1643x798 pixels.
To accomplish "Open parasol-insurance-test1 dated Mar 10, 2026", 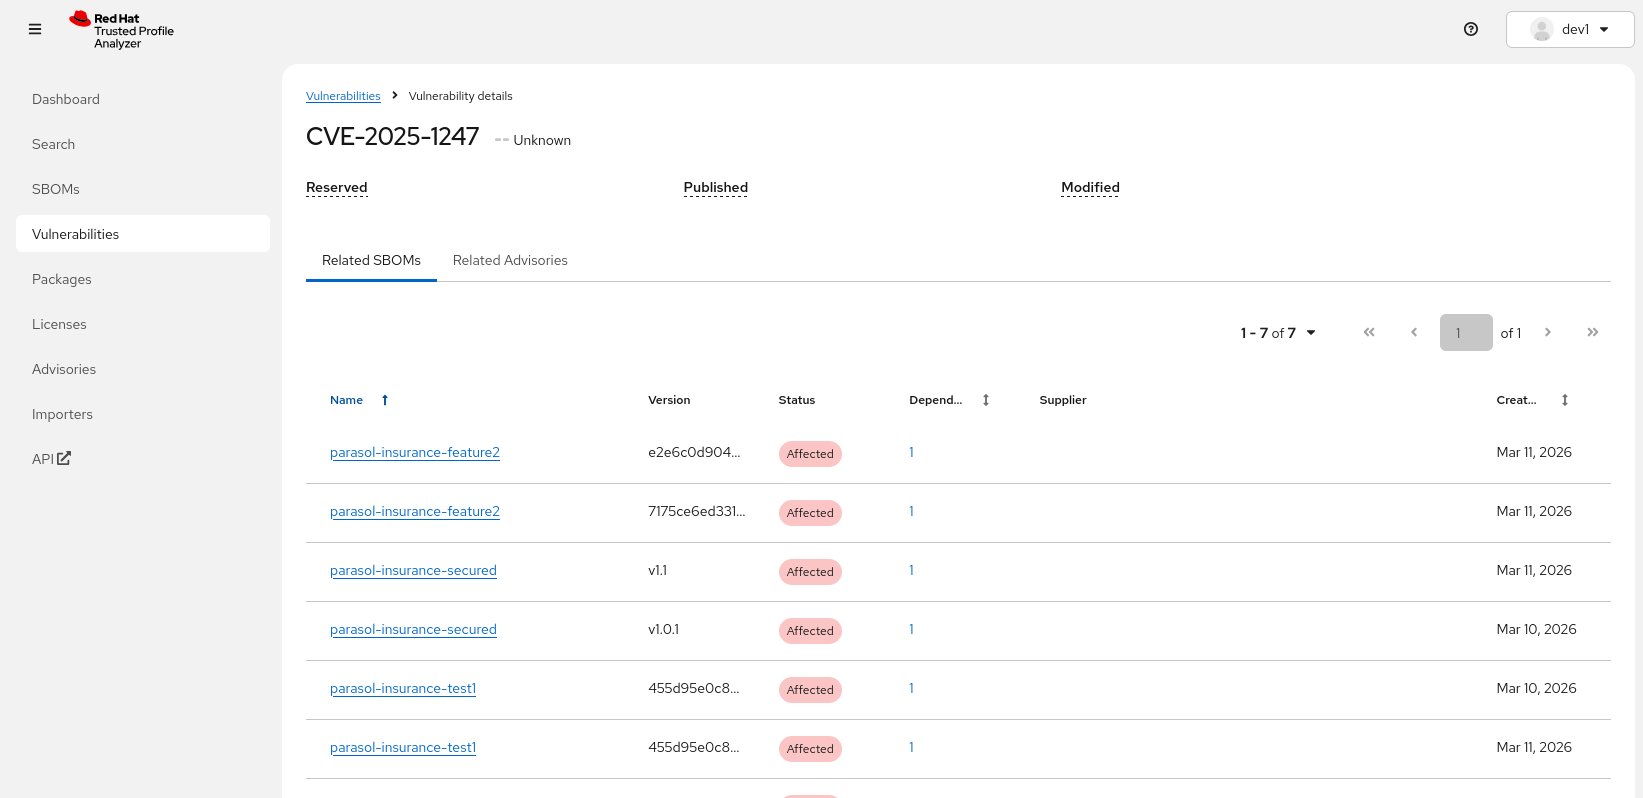I will tap(403, 689).
